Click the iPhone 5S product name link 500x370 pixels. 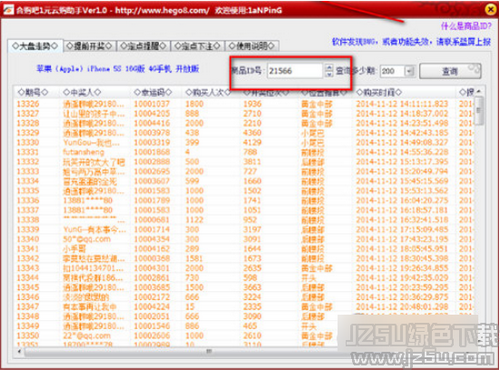click(118, 69)
